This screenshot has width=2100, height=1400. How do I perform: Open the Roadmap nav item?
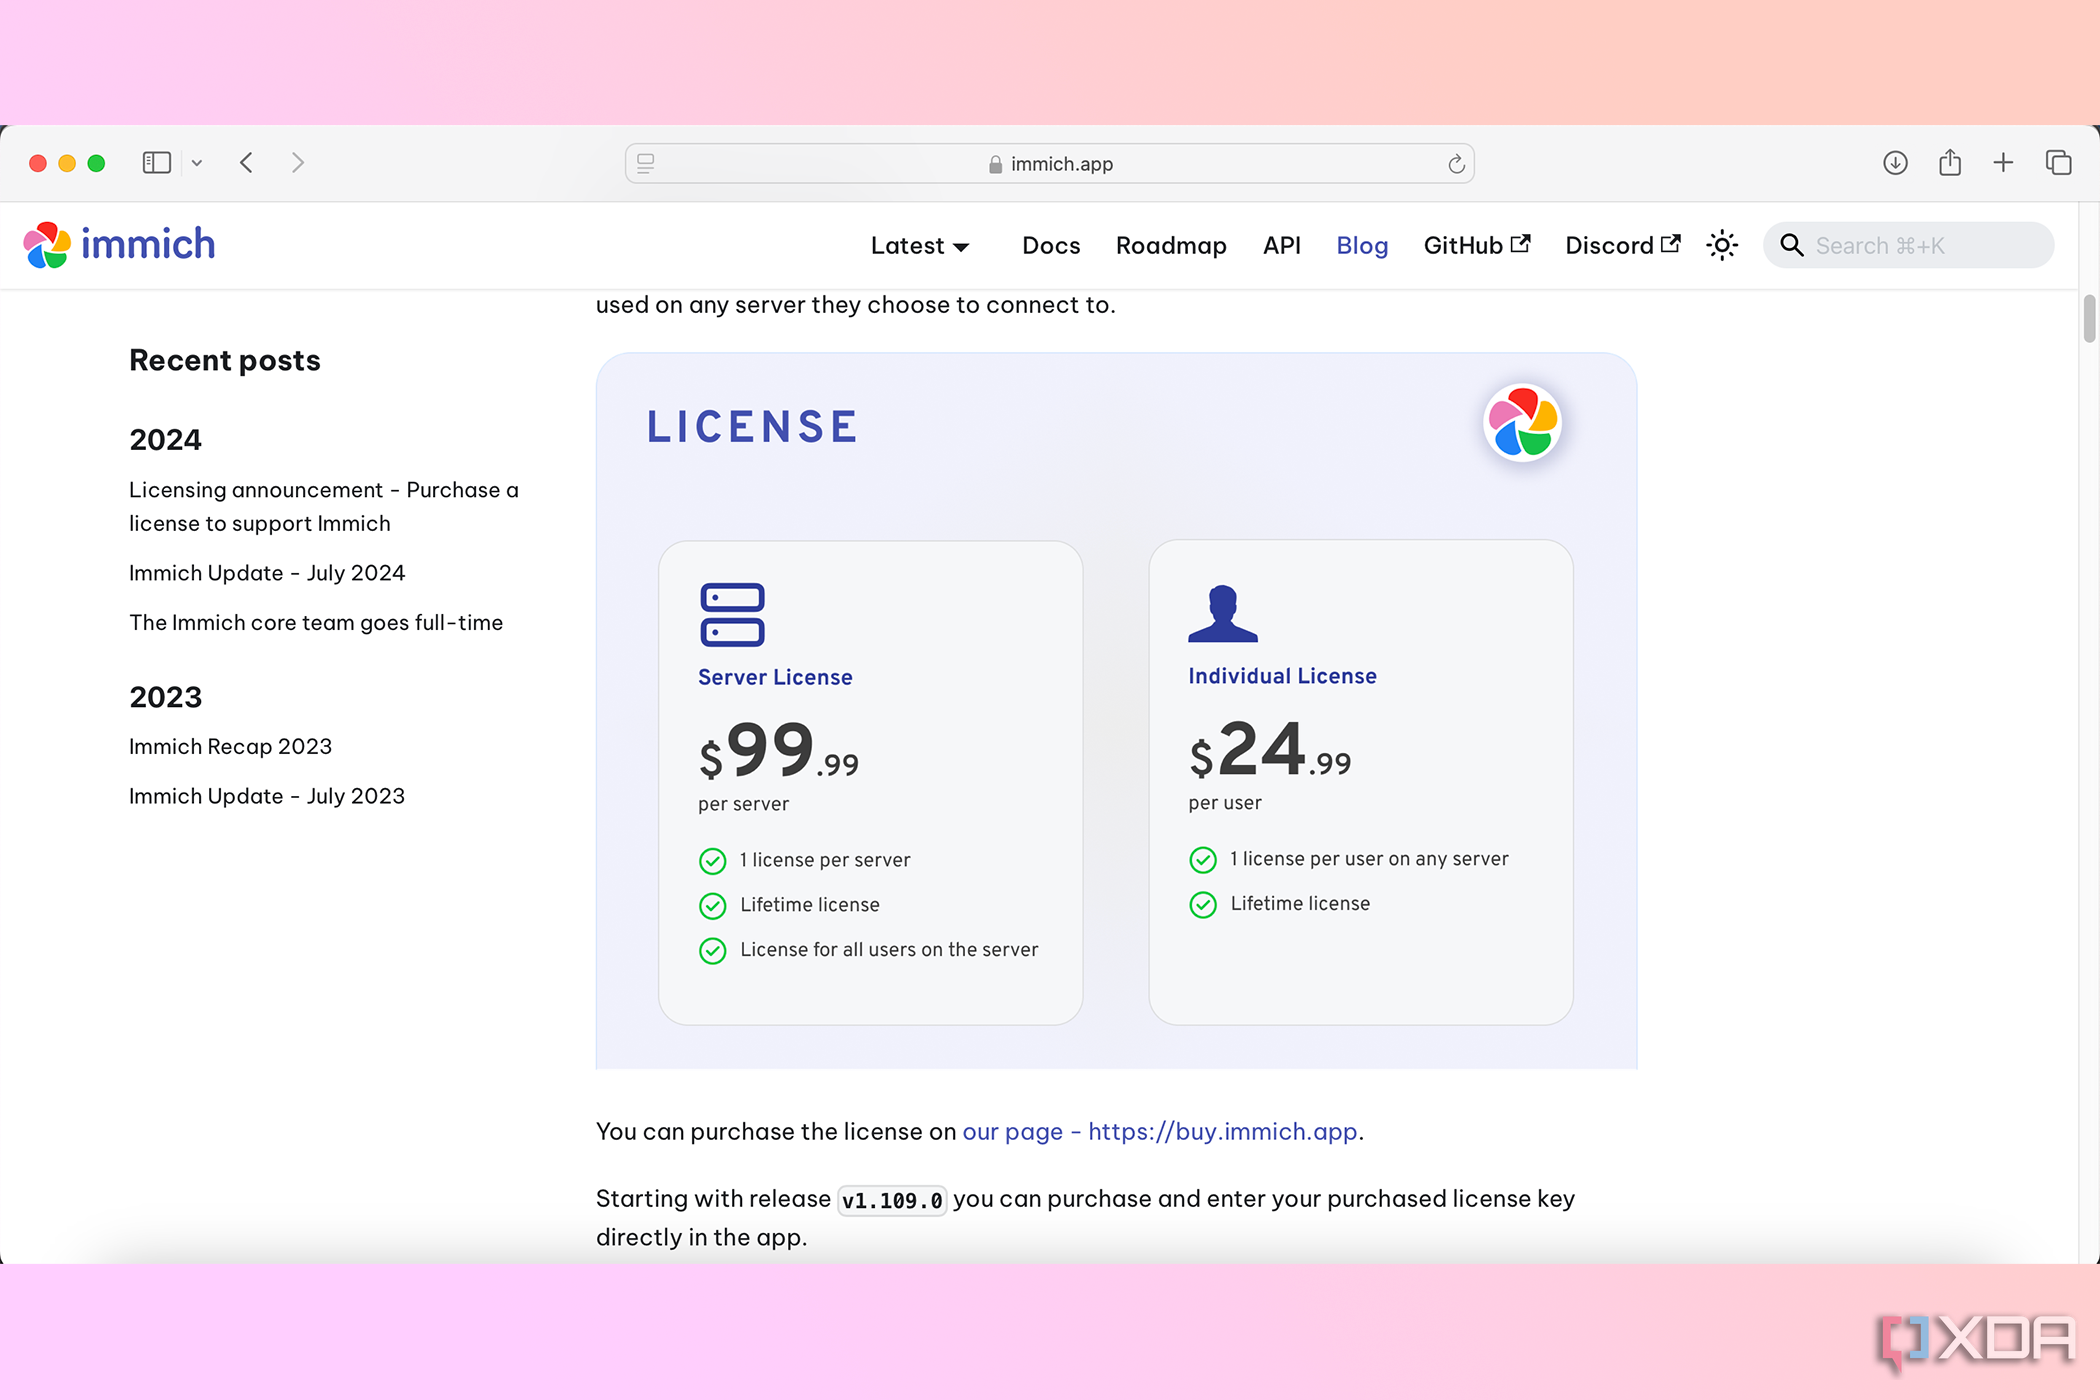(x=1171, y=246)
